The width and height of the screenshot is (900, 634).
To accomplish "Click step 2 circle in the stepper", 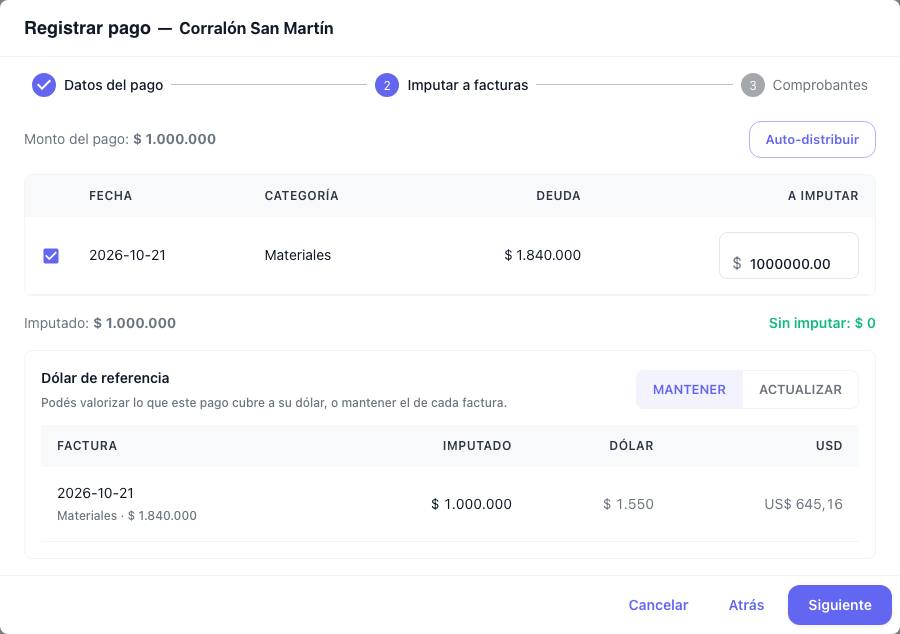I will tap(387, 85).
